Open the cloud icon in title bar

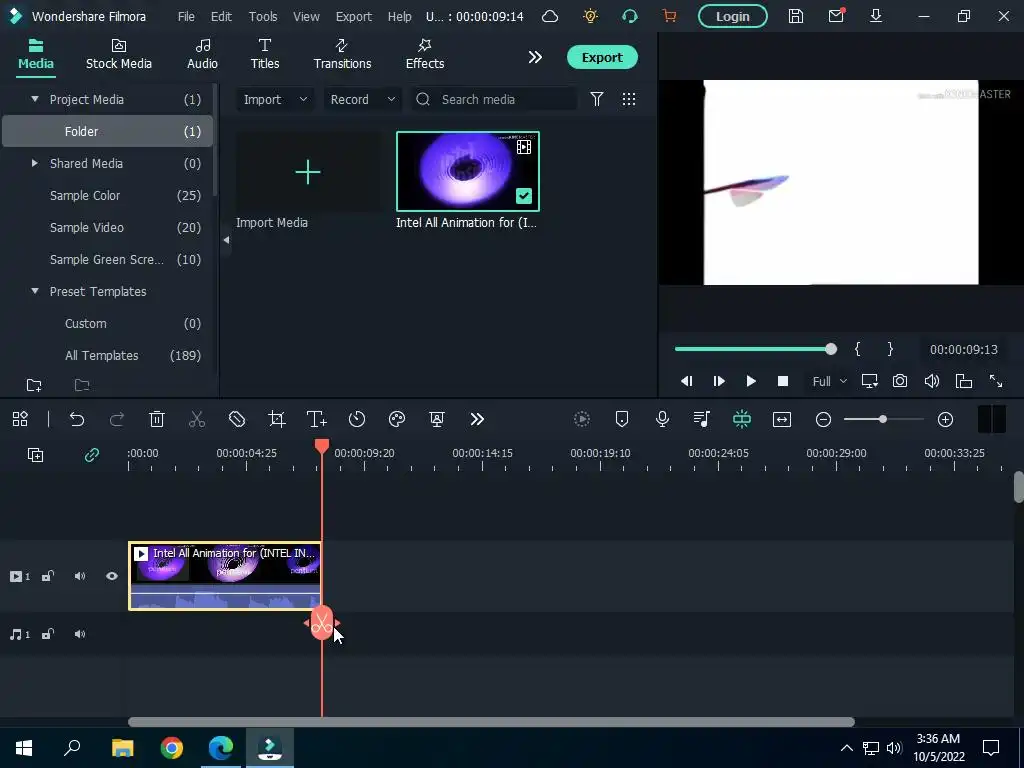click(550, 16)
